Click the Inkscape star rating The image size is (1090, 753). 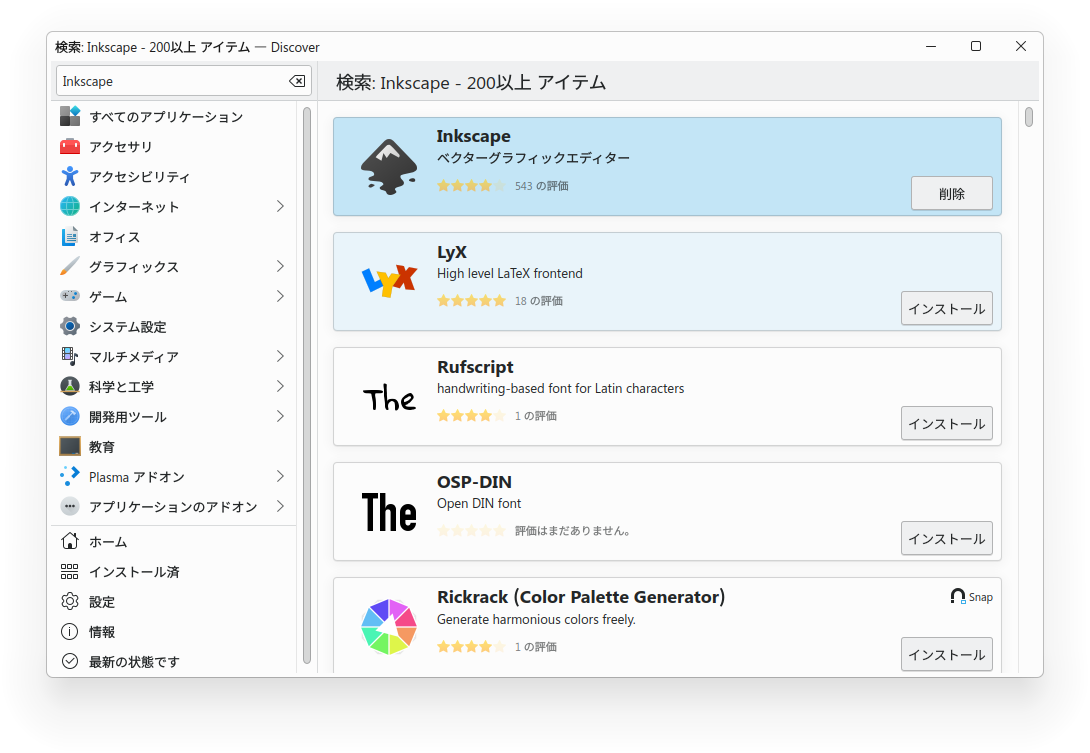(471, 186)
